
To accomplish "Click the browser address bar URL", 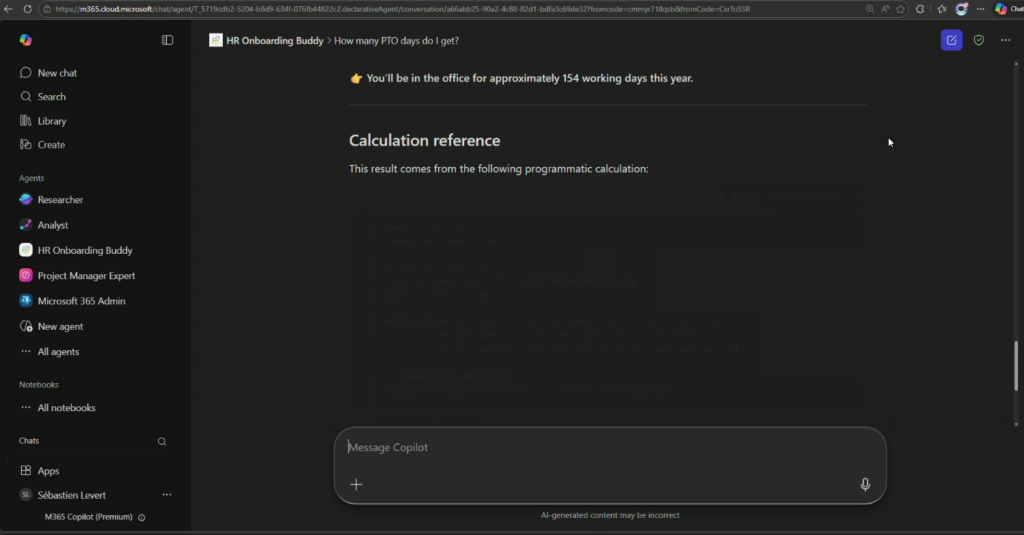I will coord(402,9).
